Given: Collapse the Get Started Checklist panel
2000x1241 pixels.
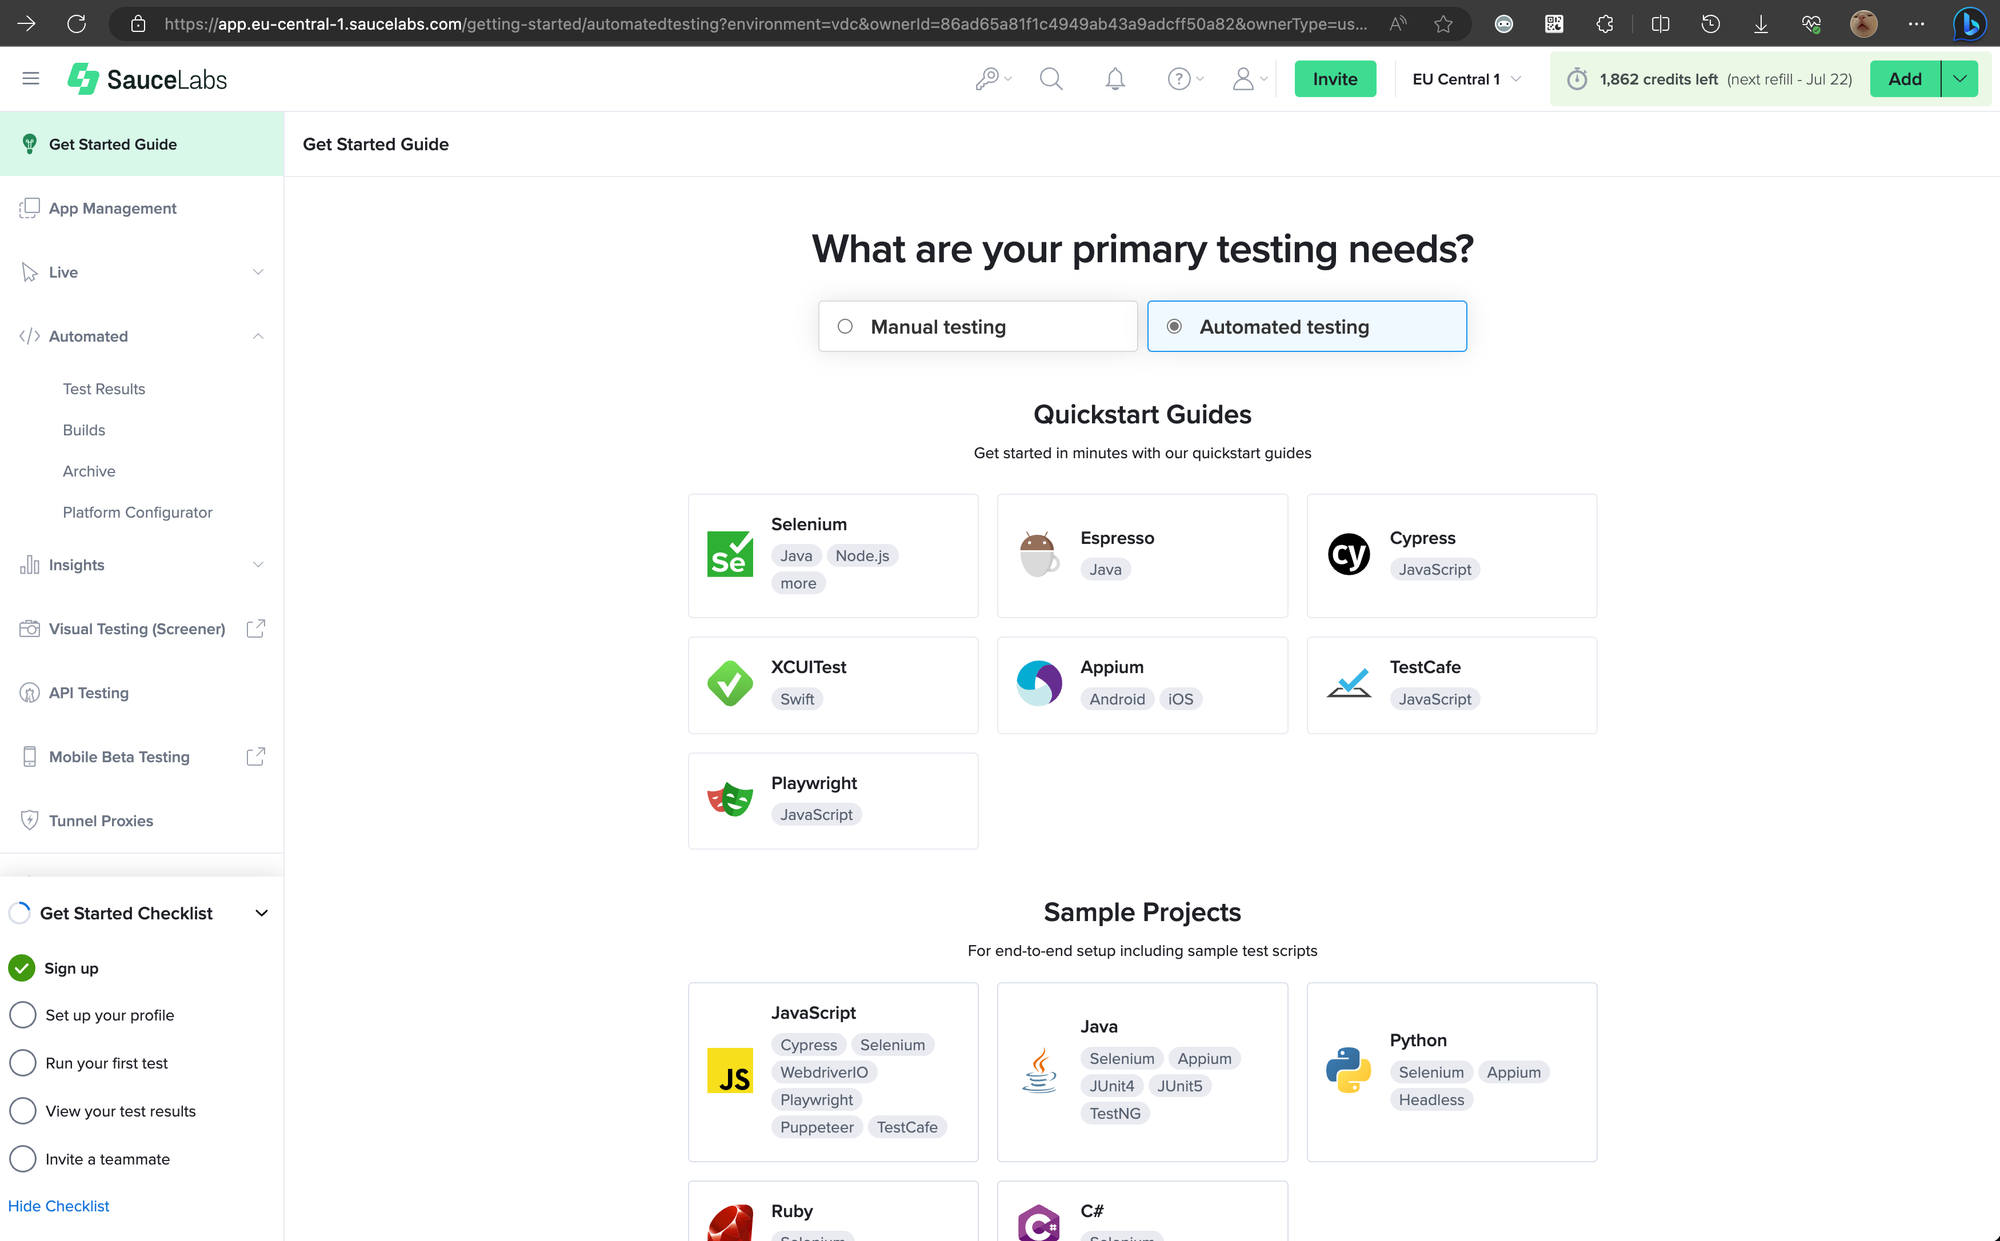Looking at the screenshot, I should pyautogui.click(x=262, y=913).
